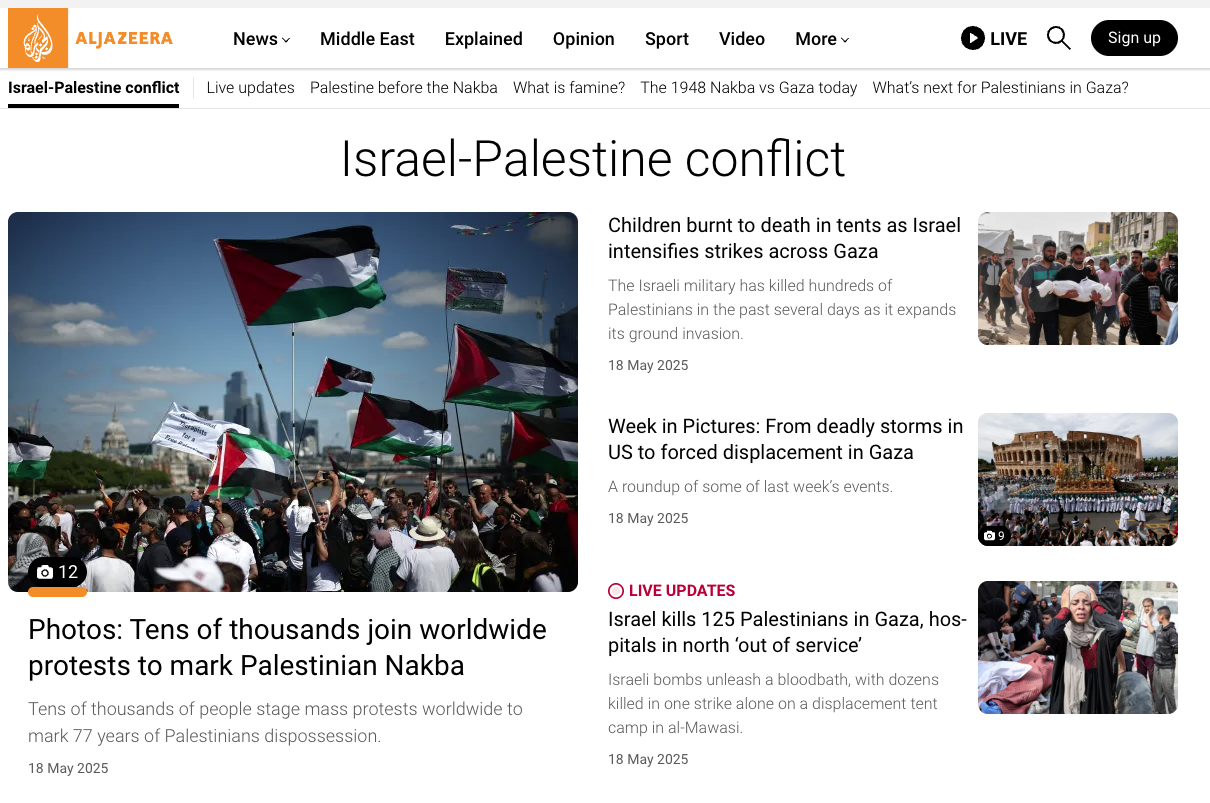Click the 9 photos camera badge

click(x=994, y=536)
